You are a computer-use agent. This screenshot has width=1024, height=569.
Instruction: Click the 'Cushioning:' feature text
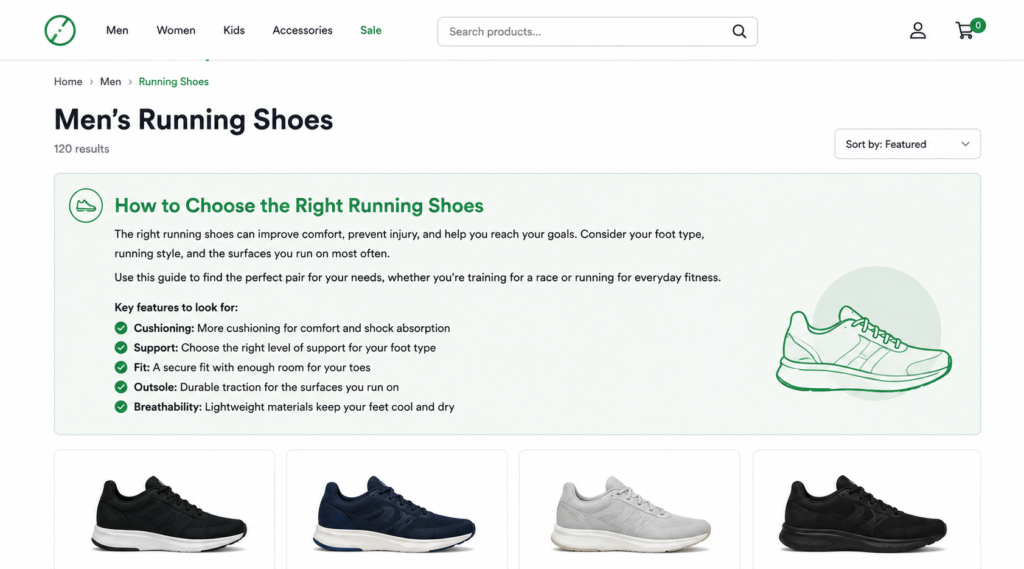[x=164, y=328]
